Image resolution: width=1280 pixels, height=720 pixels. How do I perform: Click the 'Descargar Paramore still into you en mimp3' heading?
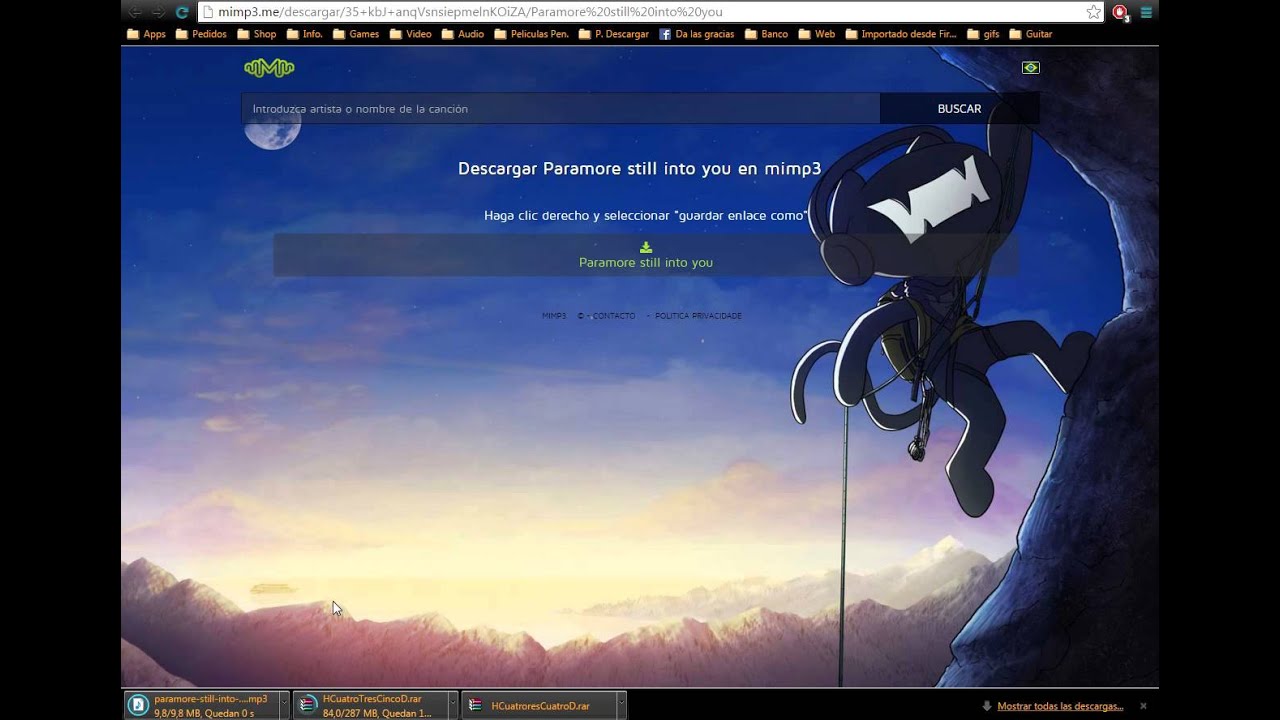[x=639, y=169]
